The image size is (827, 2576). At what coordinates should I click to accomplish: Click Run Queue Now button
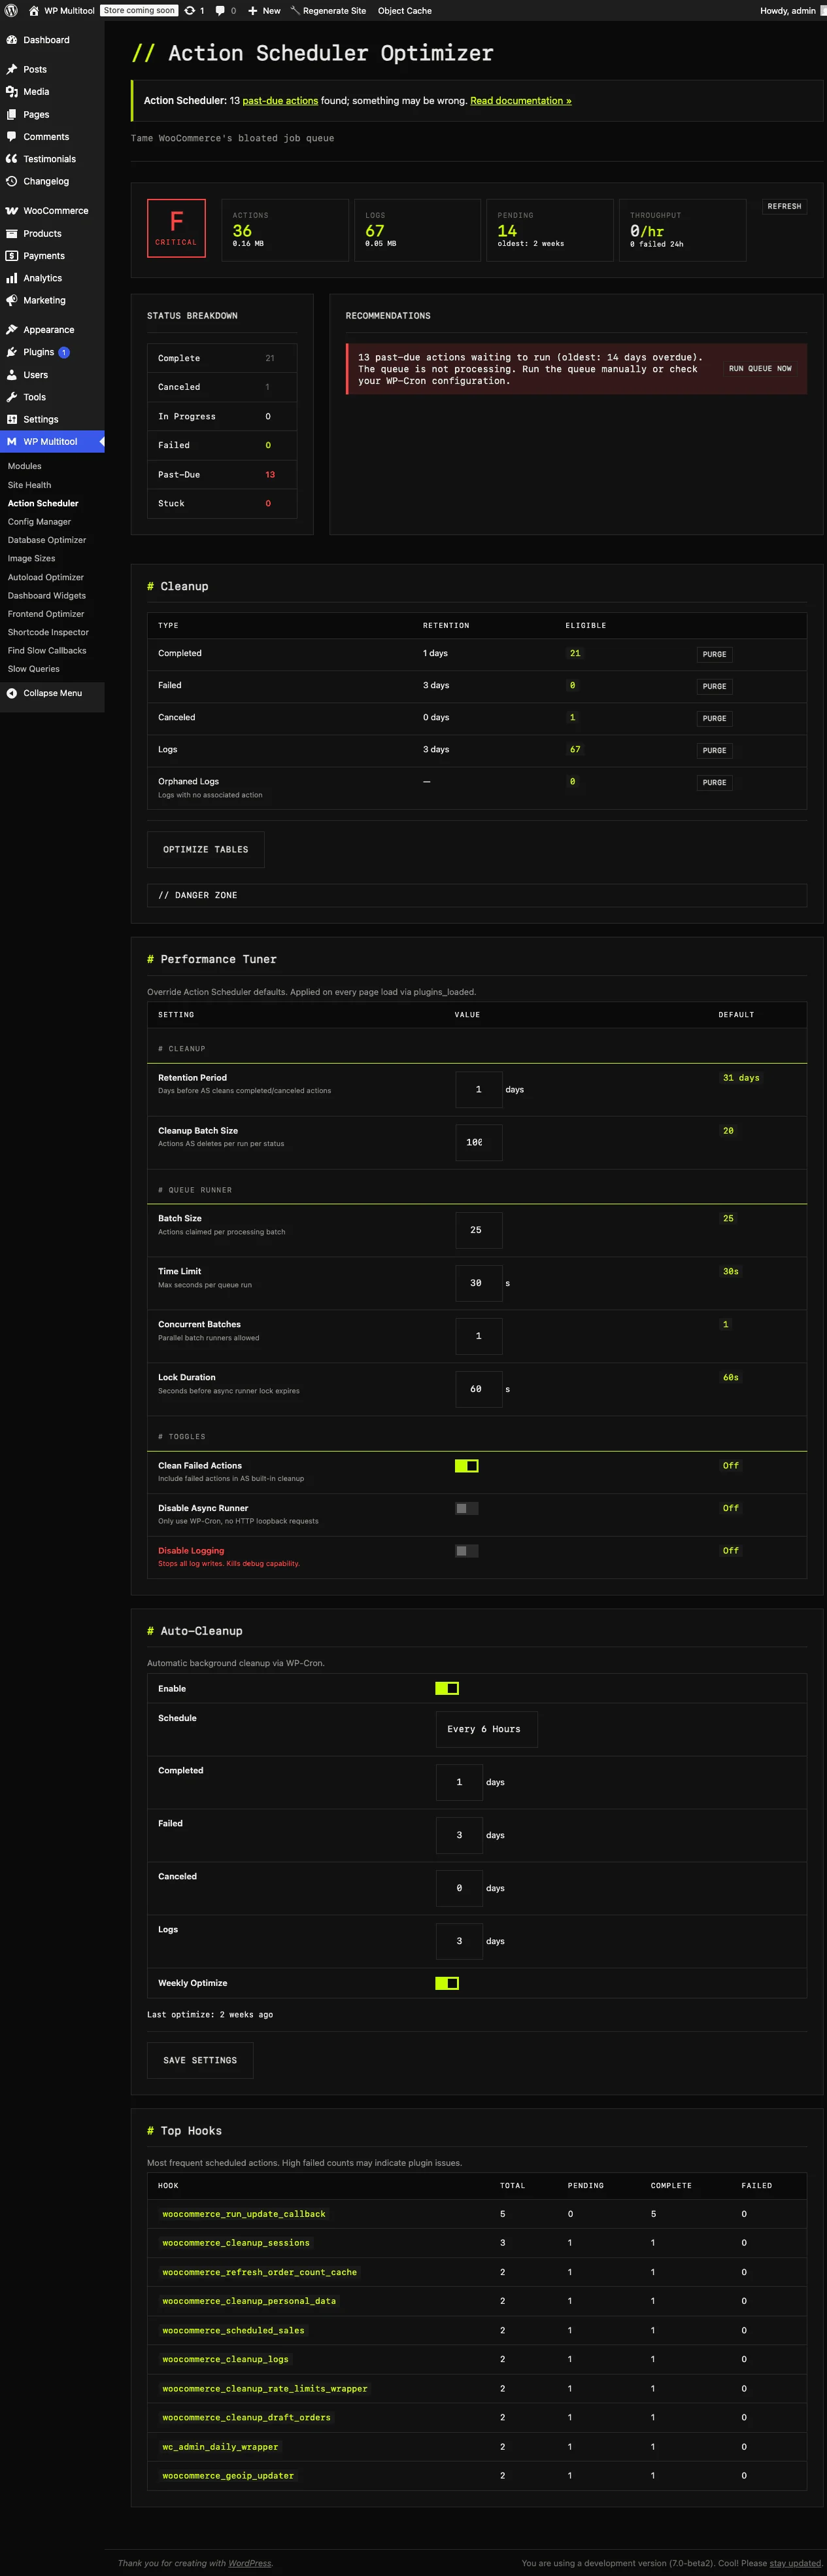760,369
